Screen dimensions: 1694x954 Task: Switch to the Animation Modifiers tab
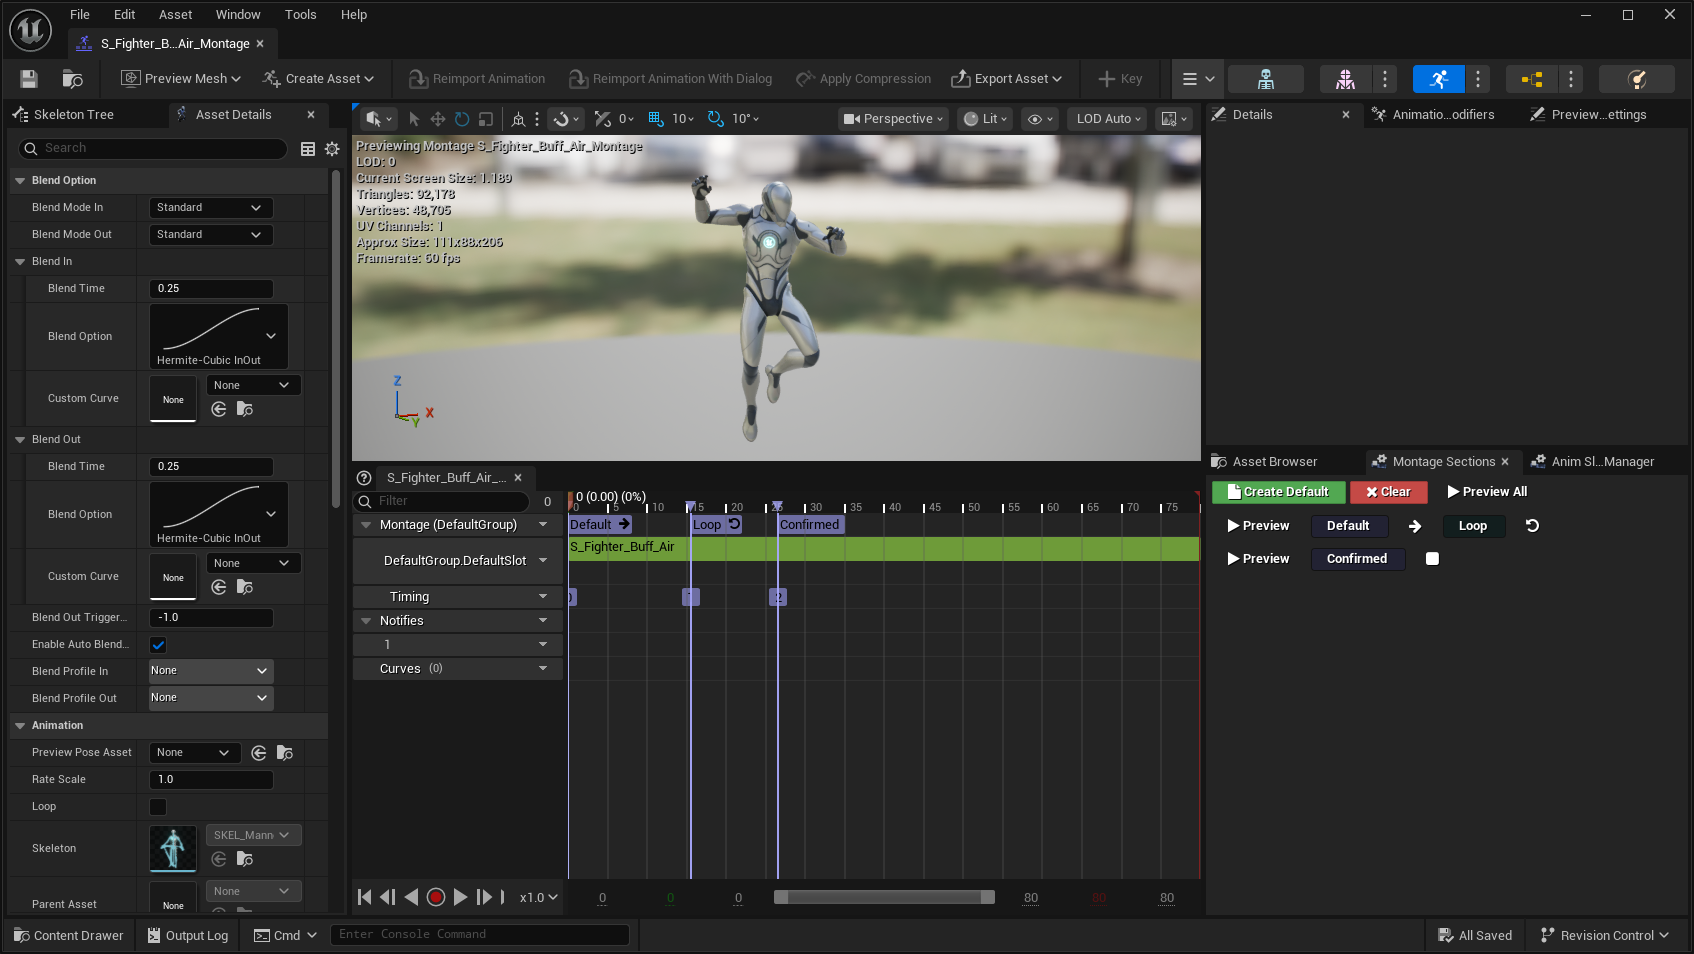(x=1443, y=115)
